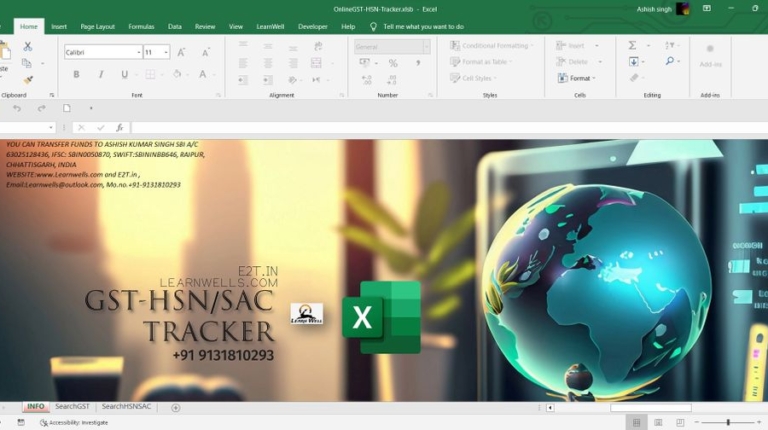Add a new sheet with plus icon

pos(176,408)
